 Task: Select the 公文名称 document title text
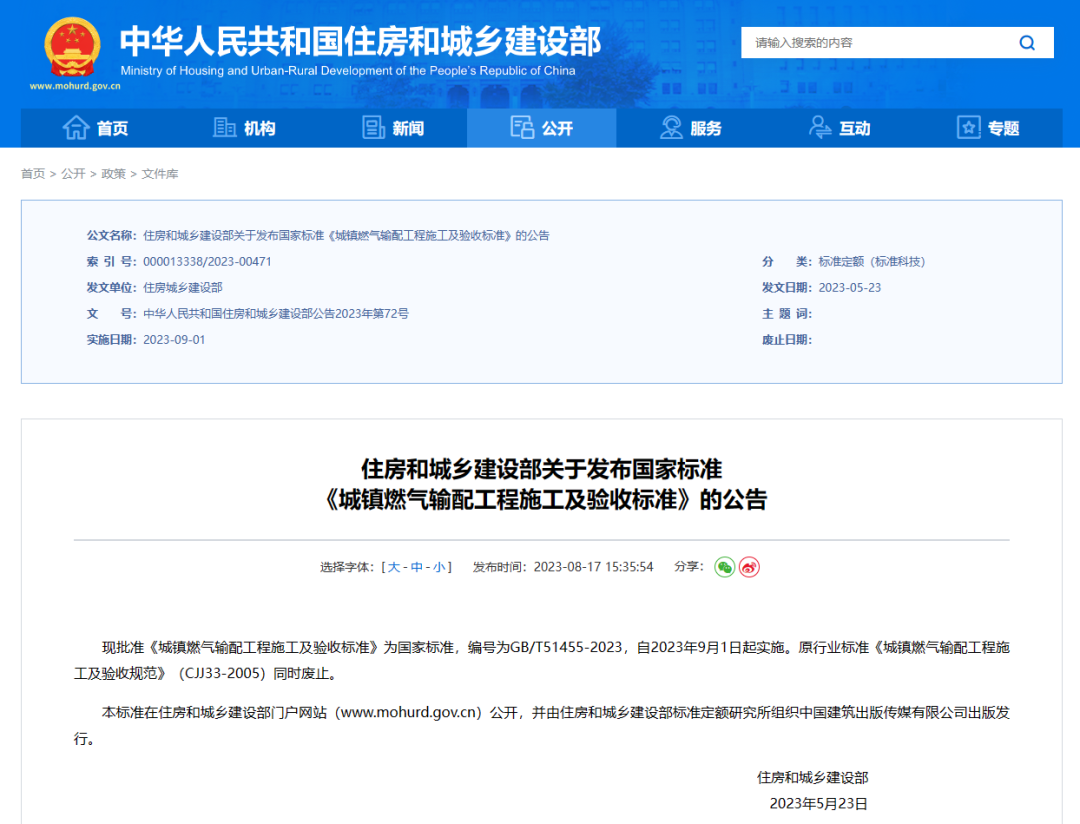(x=346, y=236)
